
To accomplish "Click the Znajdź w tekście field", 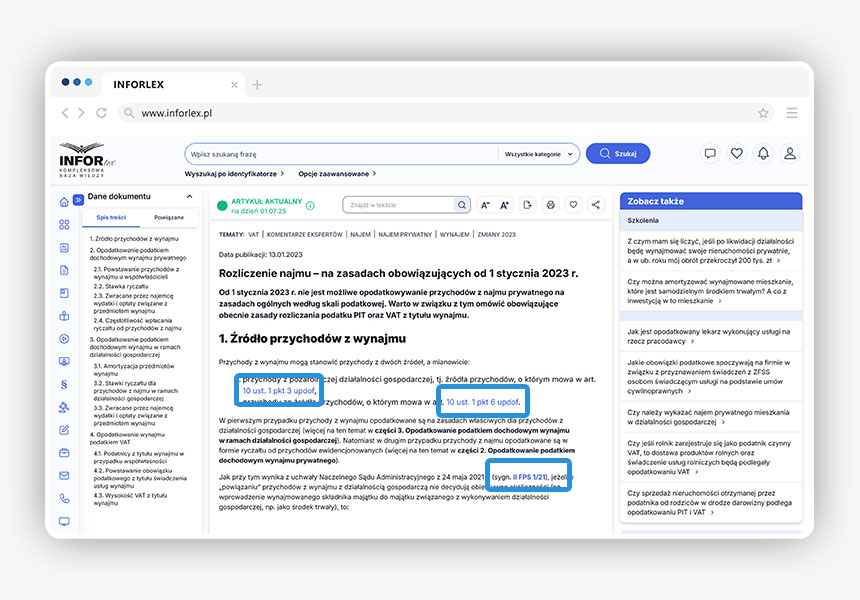I will click(399, 205).
